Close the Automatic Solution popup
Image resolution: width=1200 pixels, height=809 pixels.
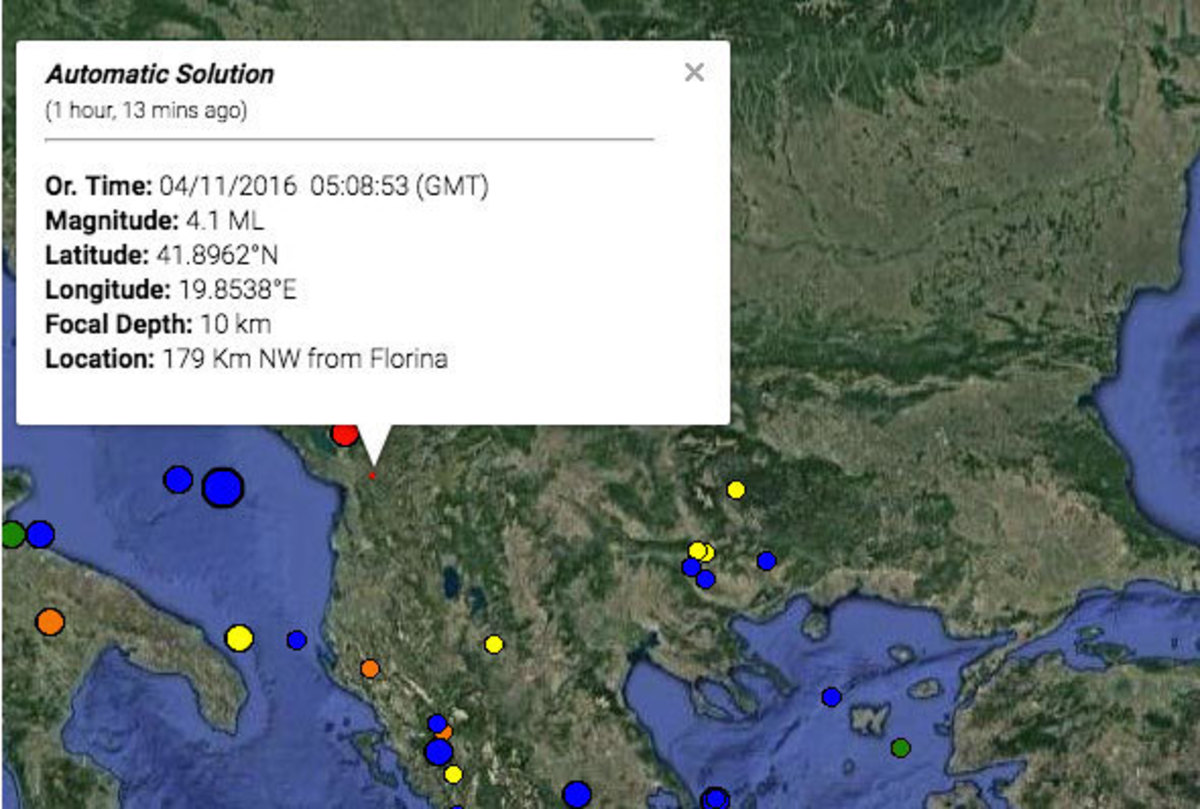[694, 72]
